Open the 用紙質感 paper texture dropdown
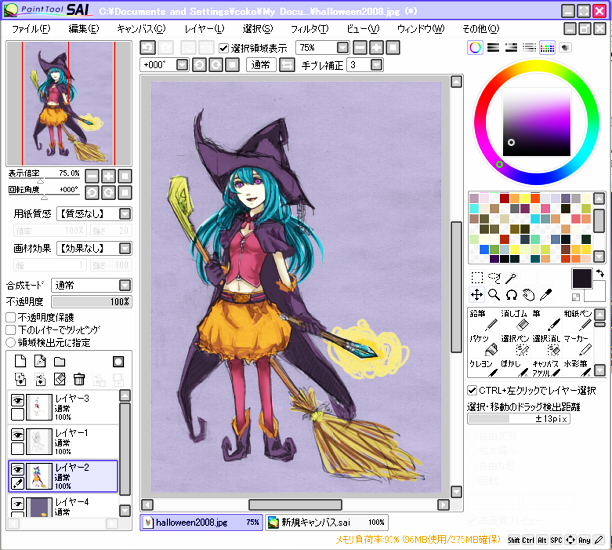 coord(125,214)
